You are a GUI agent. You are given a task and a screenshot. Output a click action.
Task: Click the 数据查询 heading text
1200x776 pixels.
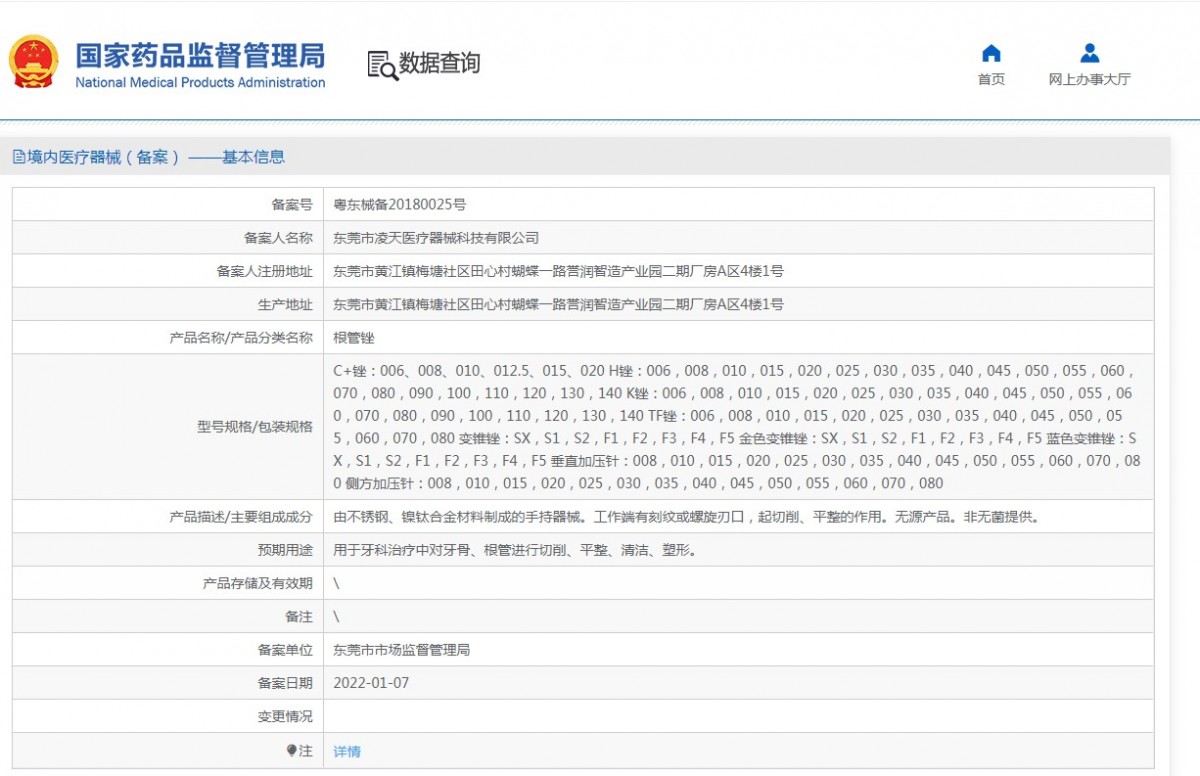[440, 63]
